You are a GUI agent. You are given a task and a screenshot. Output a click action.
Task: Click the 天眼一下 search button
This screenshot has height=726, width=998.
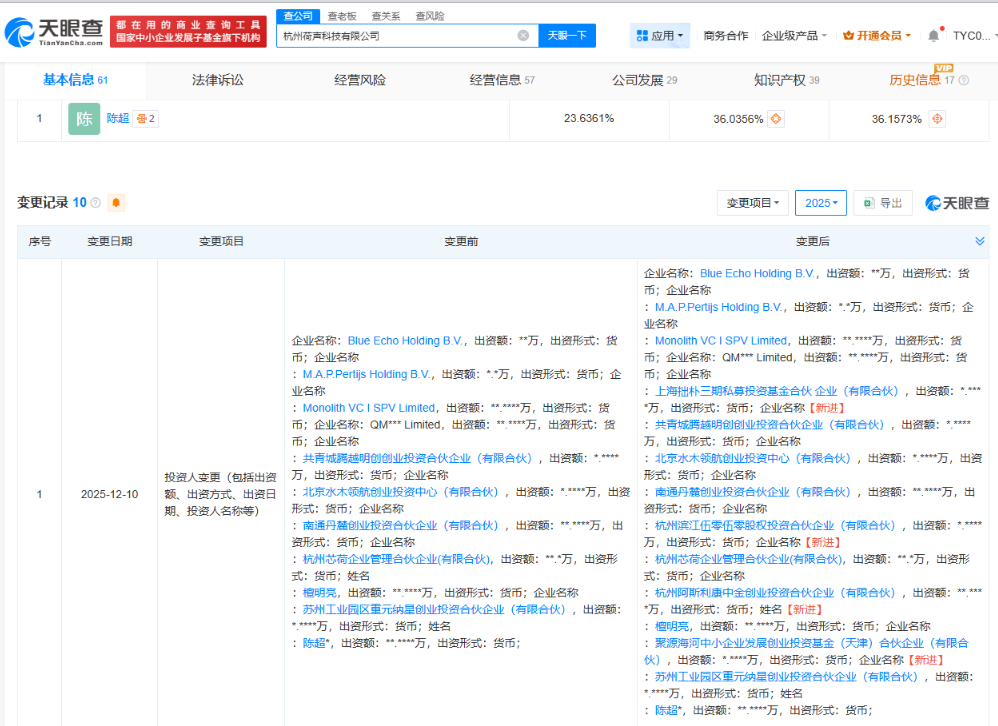click(567, 36)
